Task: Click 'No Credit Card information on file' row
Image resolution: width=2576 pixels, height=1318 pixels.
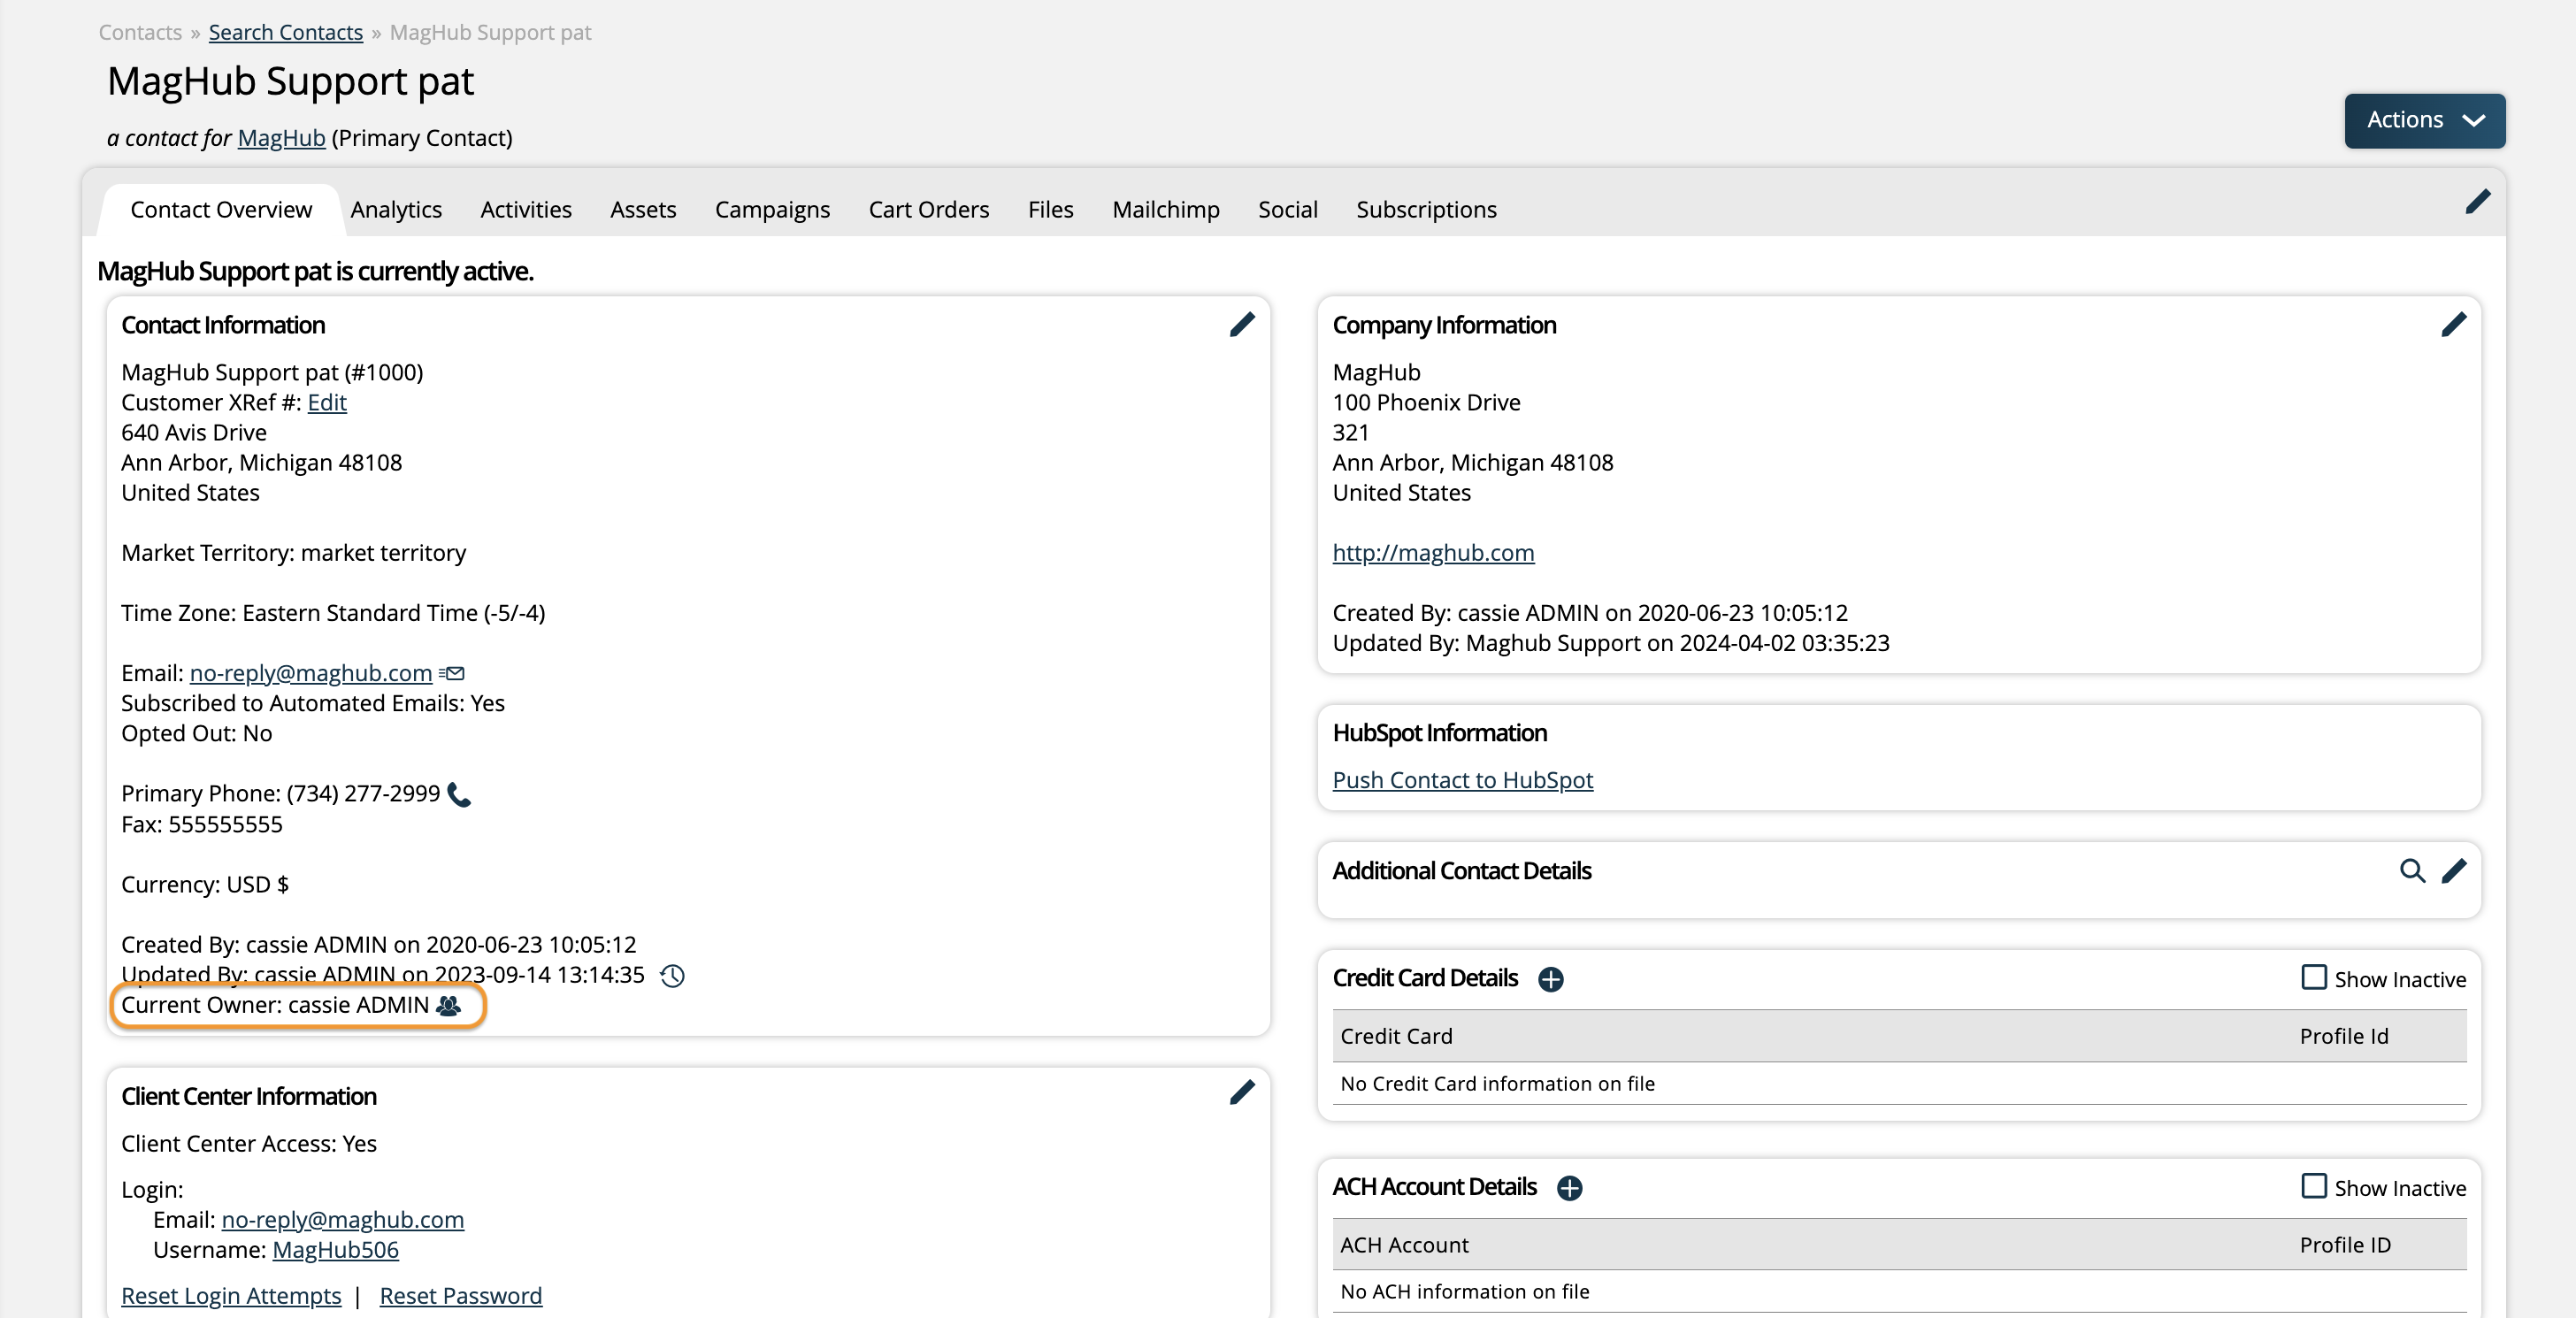Action: pos(1899,1083)
